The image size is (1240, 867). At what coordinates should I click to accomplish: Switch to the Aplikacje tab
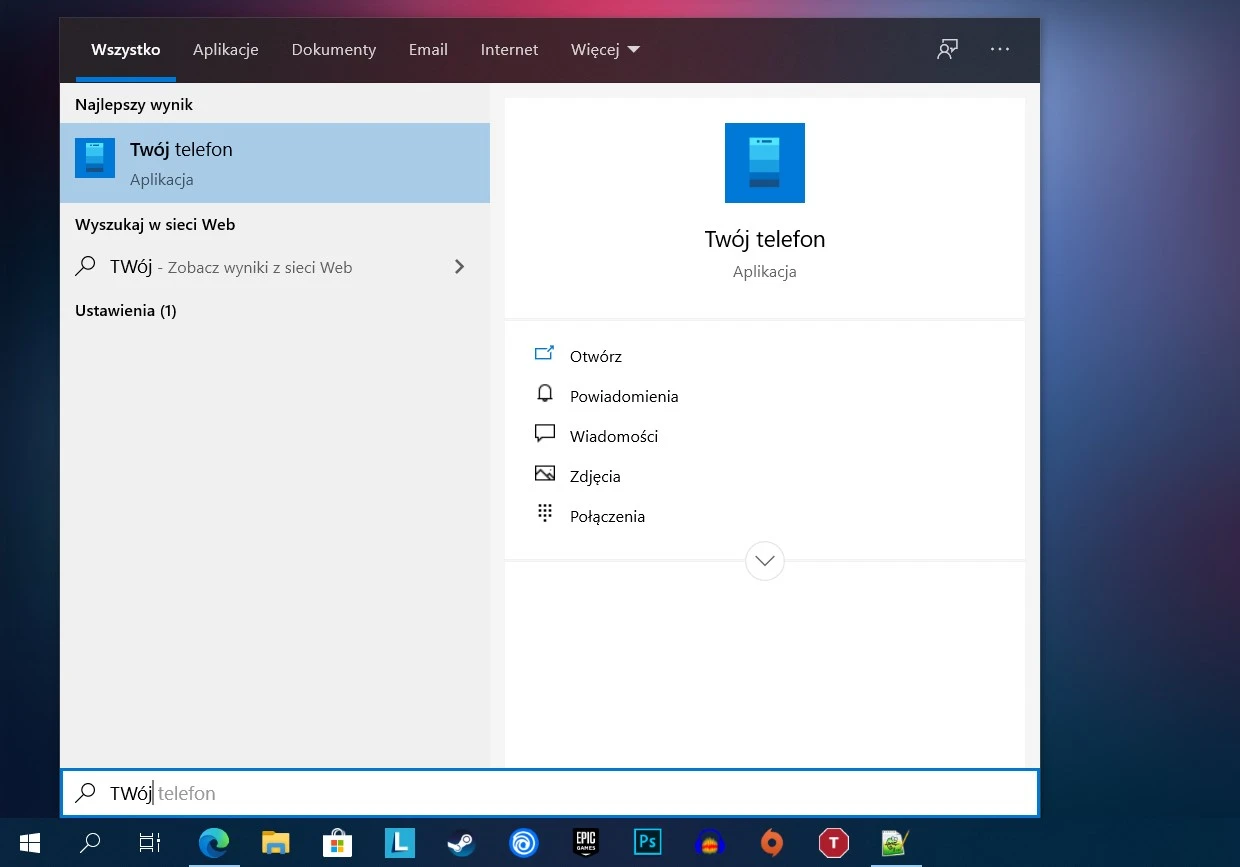(x=226, y=49)
